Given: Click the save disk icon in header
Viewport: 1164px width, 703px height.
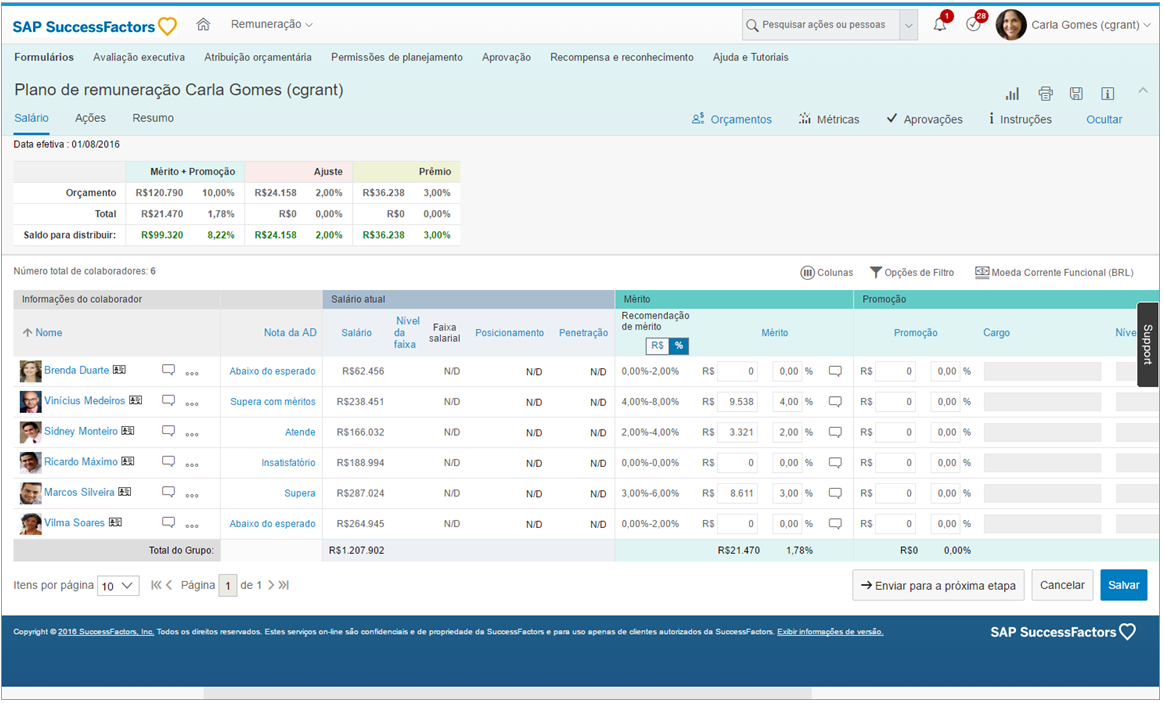Looking at the screenshot, I should 1076,94.
